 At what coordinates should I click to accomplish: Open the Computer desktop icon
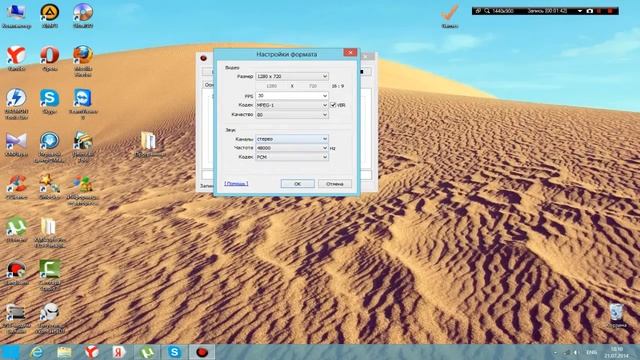click(16, 16)
